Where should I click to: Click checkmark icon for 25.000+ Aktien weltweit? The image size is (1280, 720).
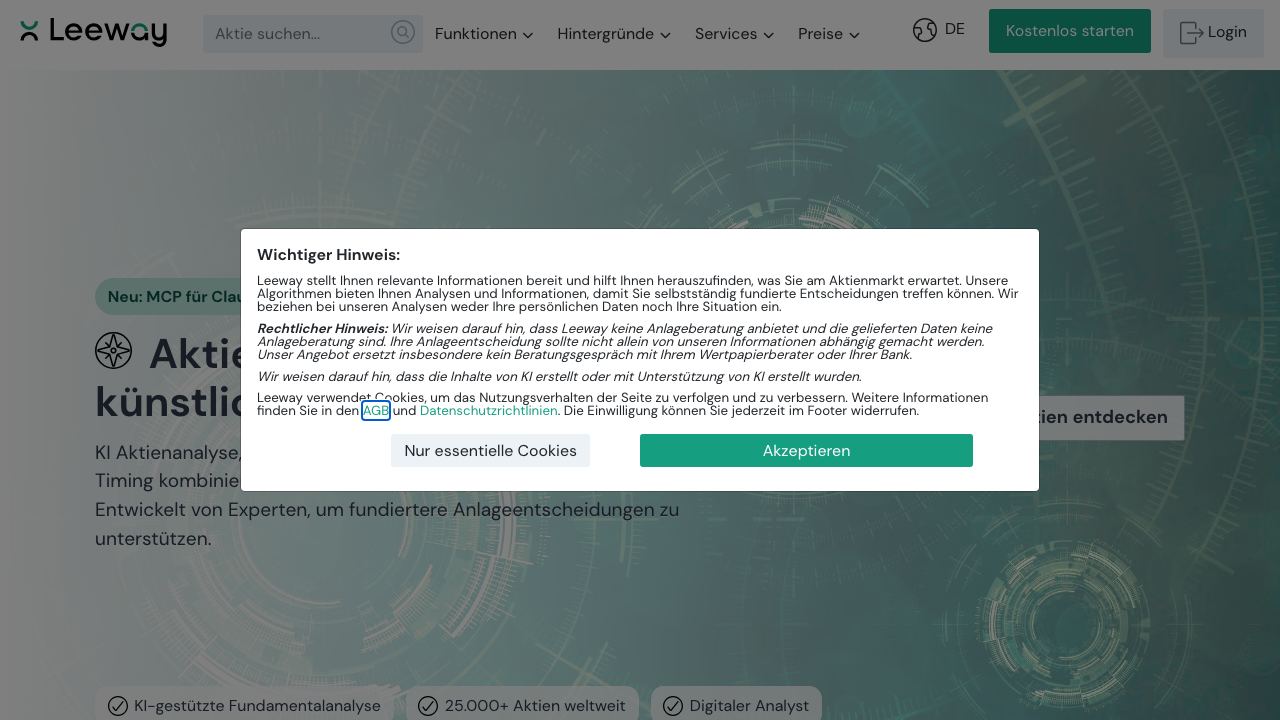click(x=428, y=706)
